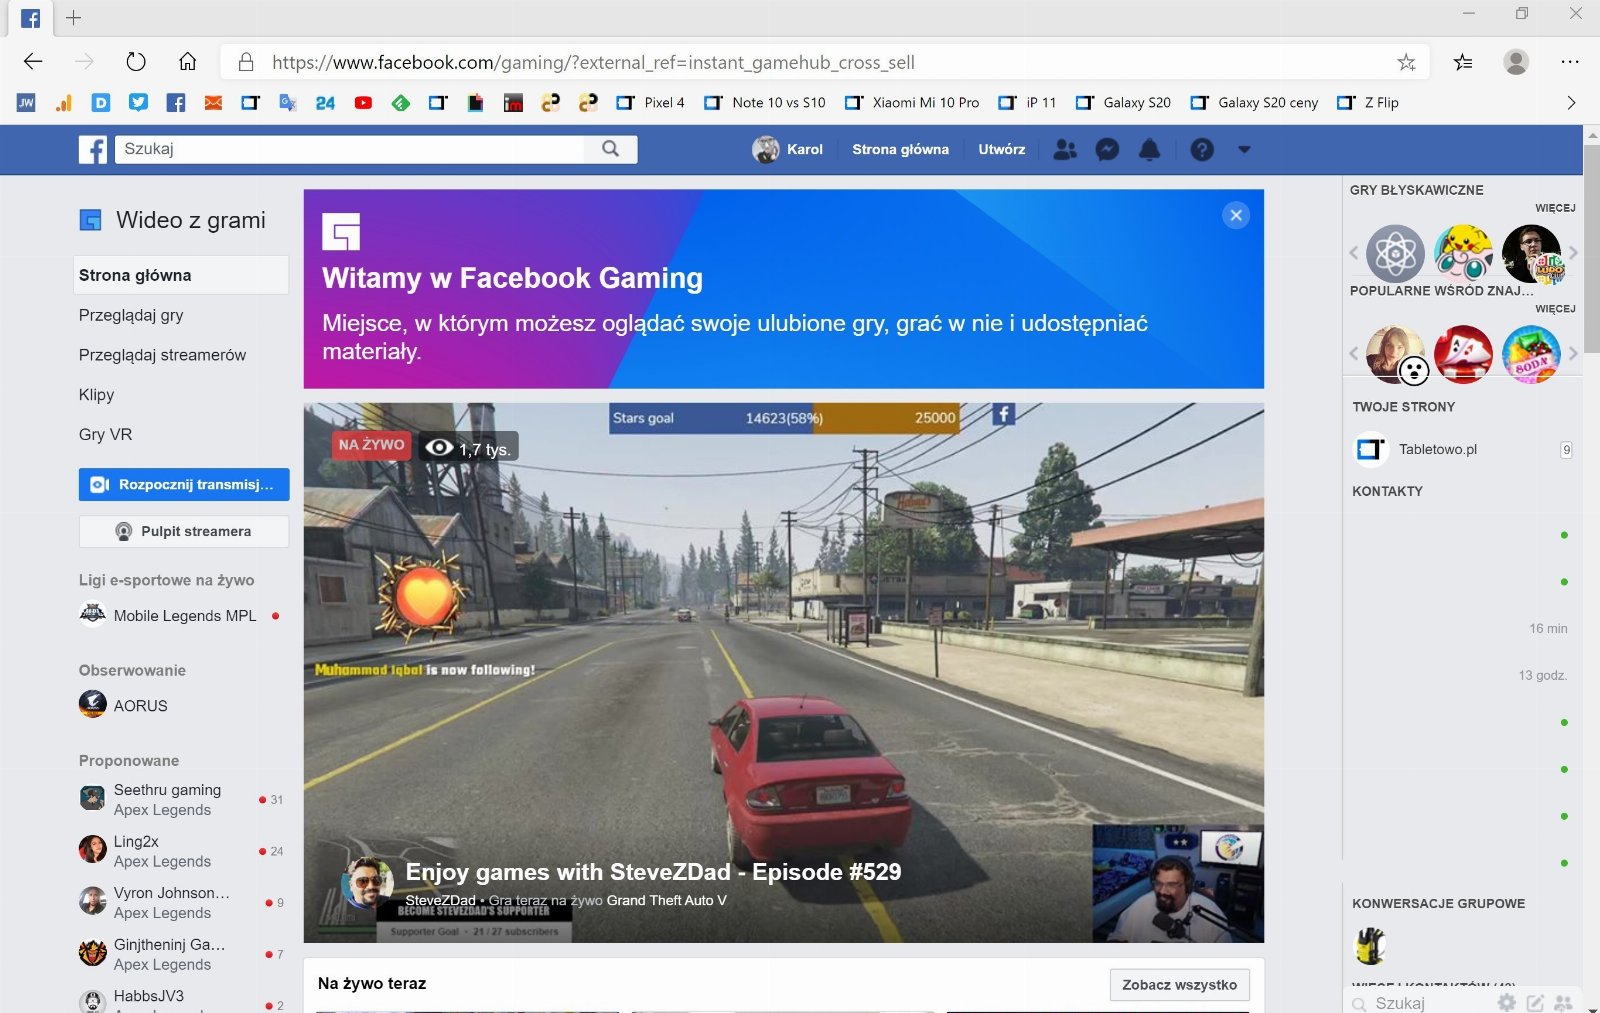This screenshot has height=1013, width=1600.
Task: Open Seethru gaming streamer
Action: (181, 799)
